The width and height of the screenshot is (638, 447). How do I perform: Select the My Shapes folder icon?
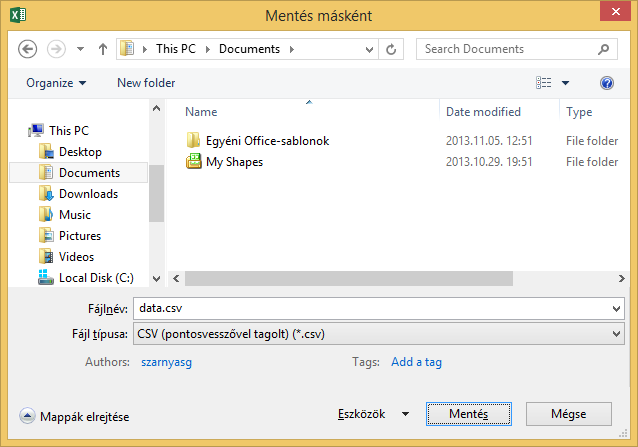click(x=194, y=162)
